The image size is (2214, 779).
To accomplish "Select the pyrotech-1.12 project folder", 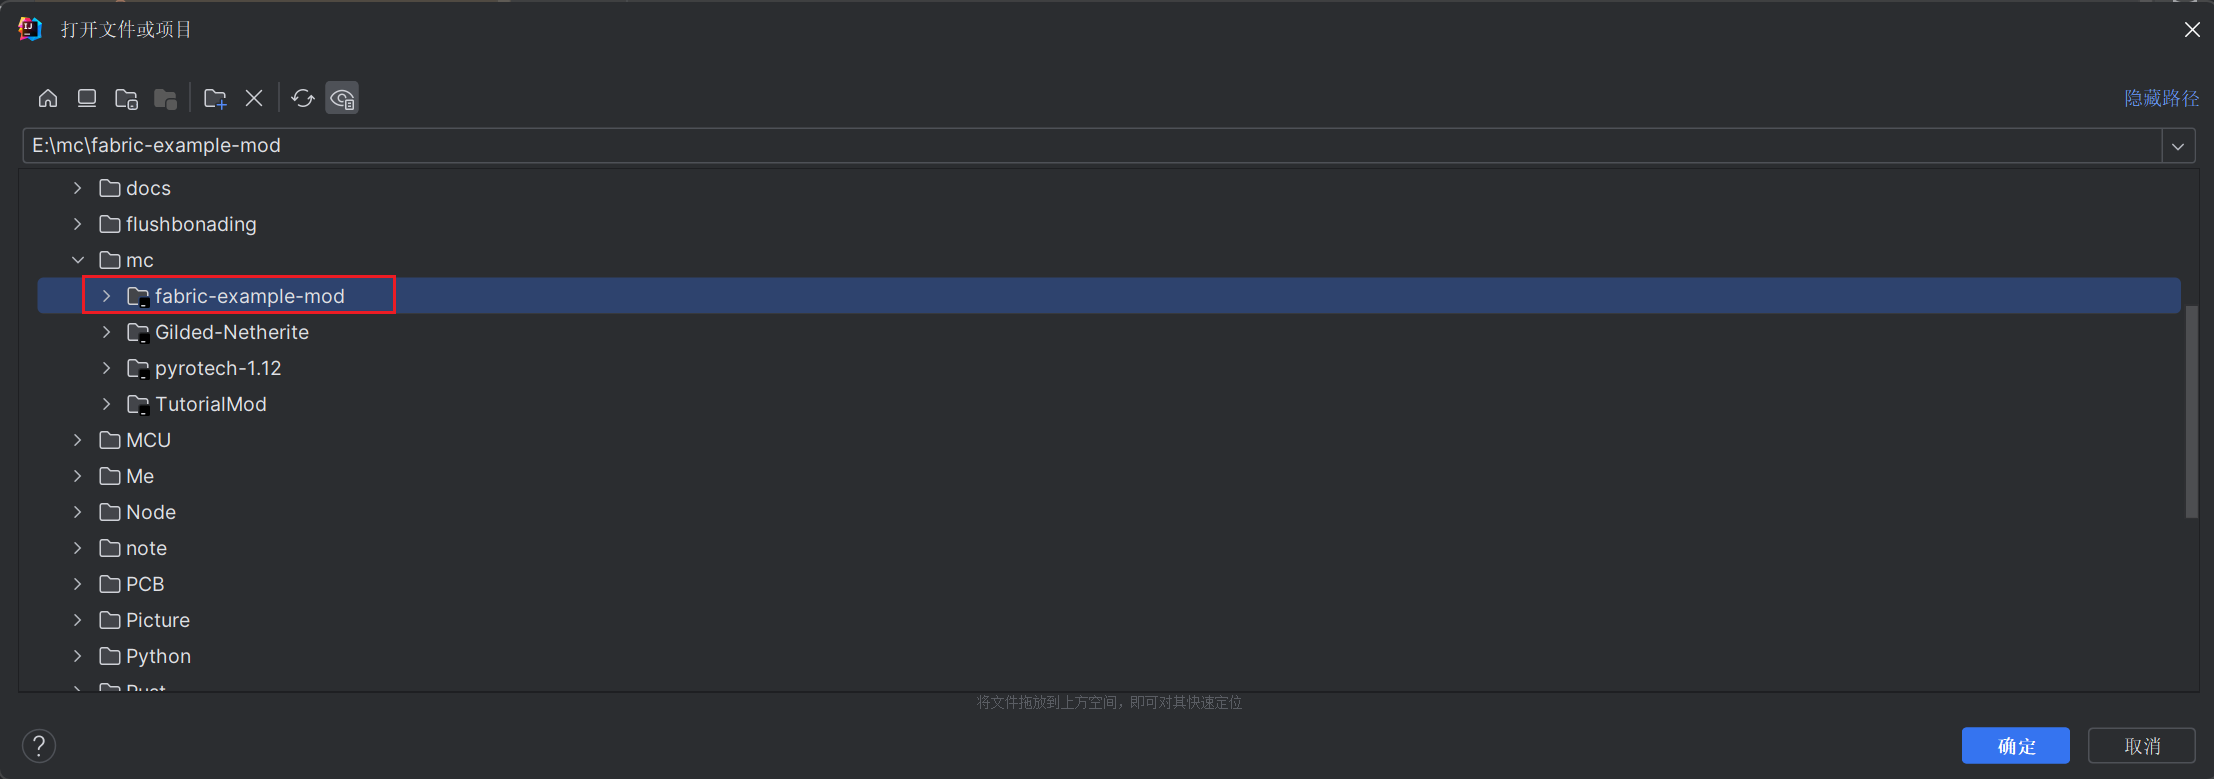I will click(x=217, y=368).
